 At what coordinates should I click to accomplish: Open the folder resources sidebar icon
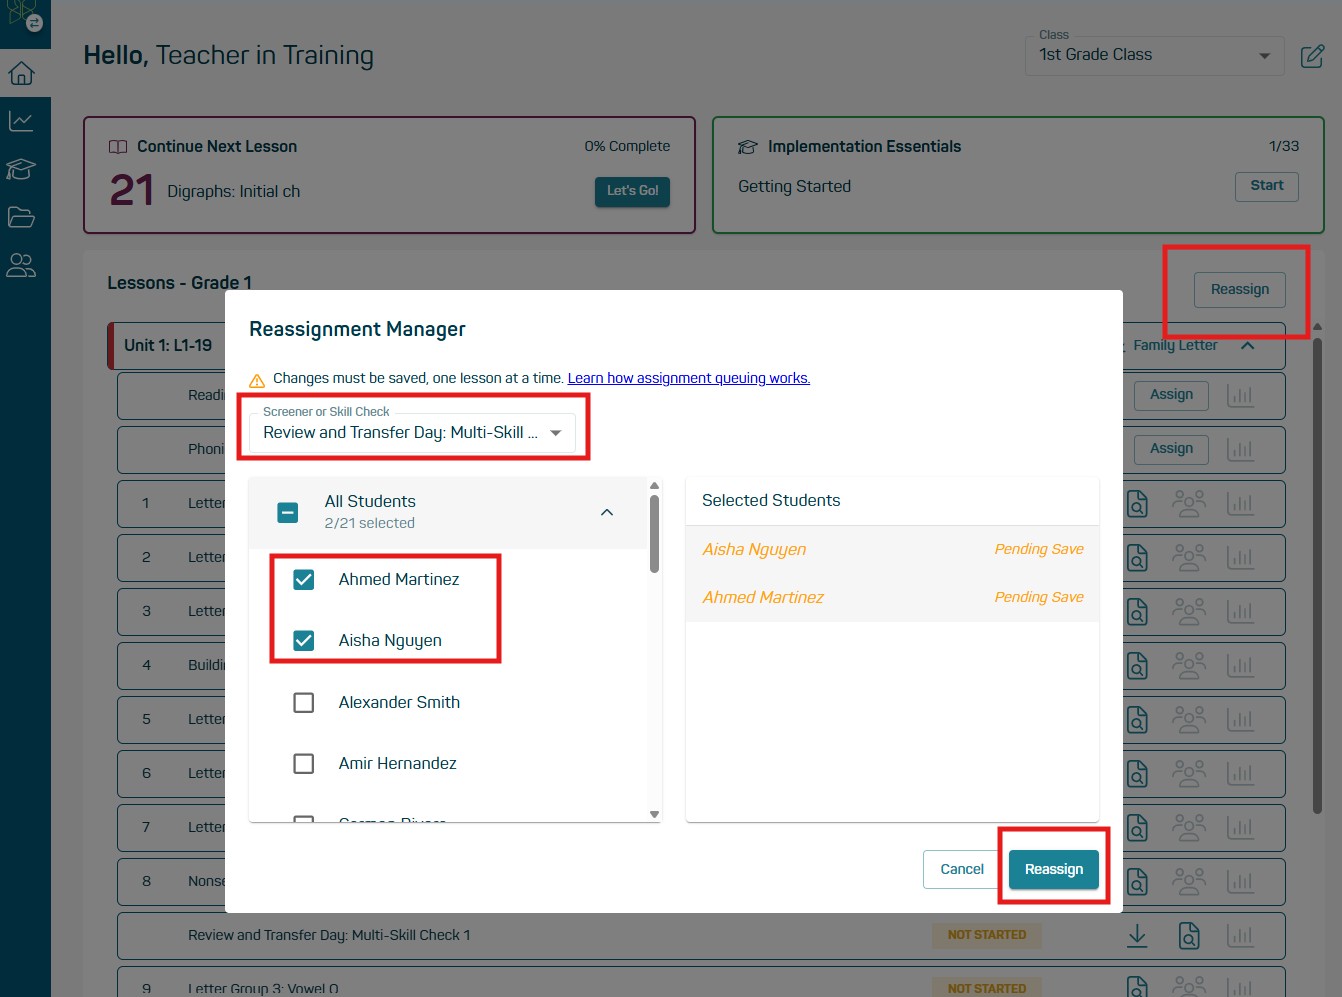[x=21, y=217]
